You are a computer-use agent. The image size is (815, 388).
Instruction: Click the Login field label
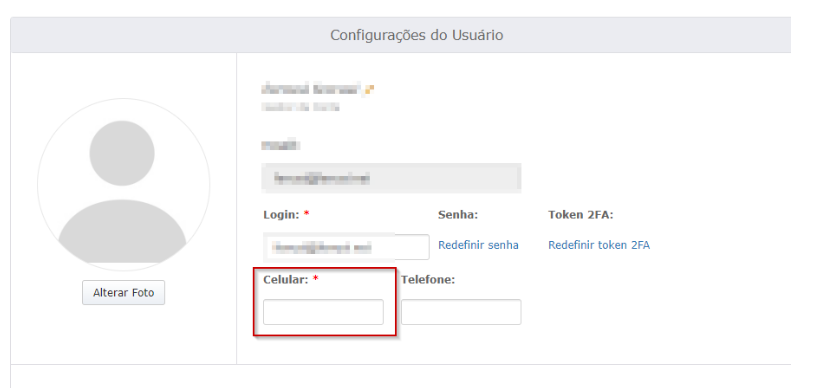281,215
